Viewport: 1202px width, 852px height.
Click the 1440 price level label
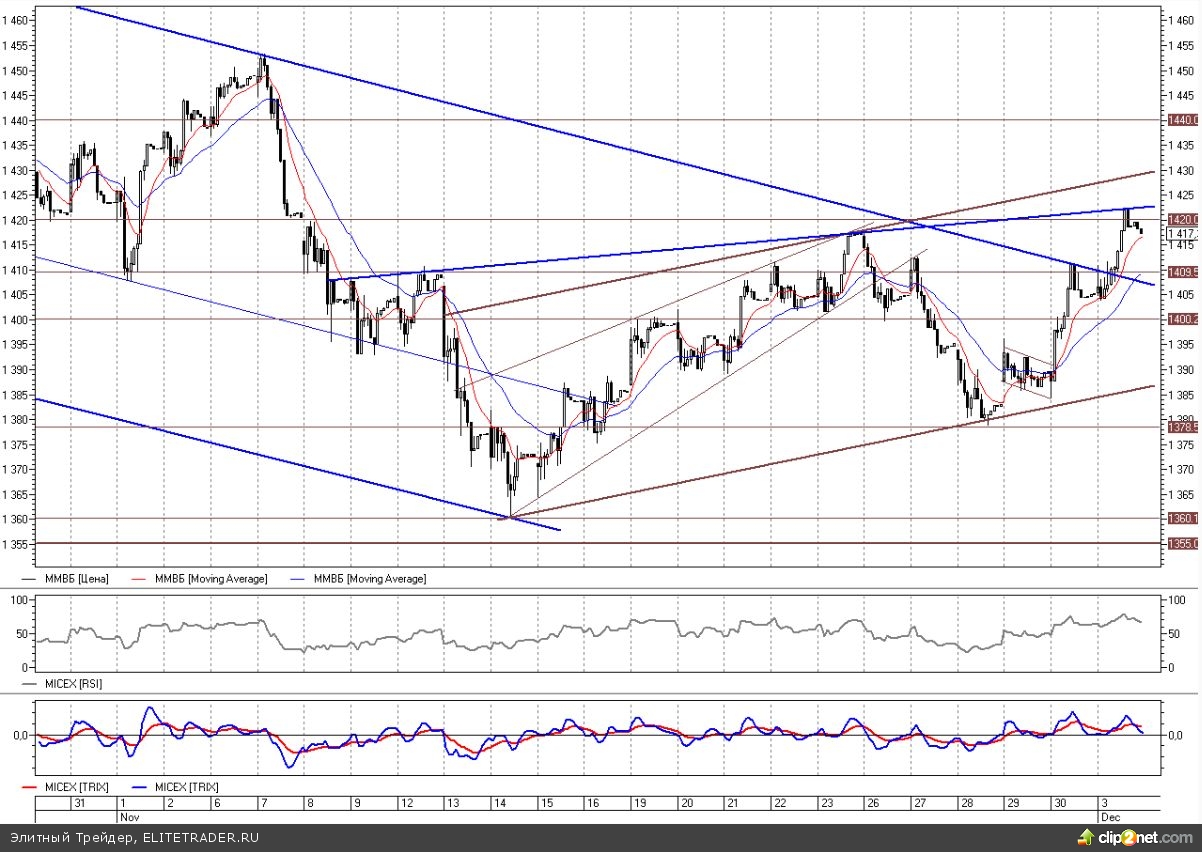click(1182, 120)
